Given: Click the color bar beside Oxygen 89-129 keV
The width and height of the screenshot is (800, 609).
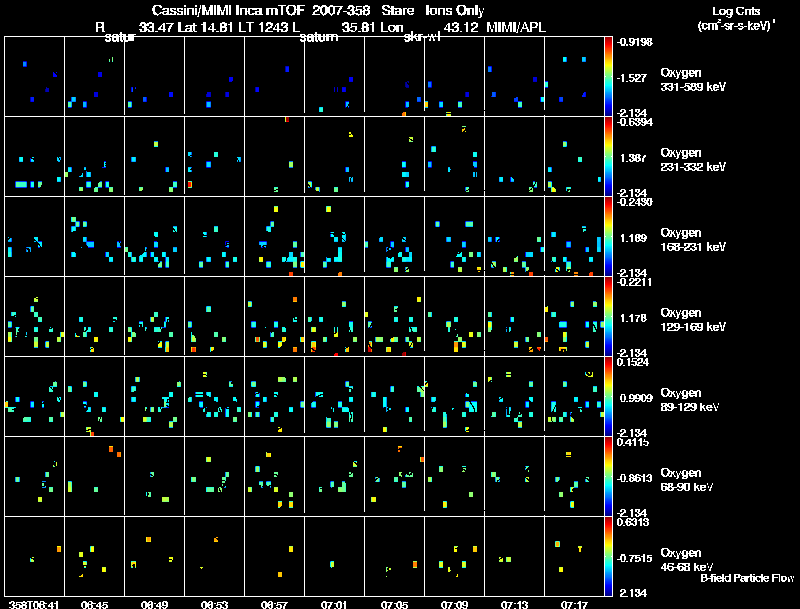Looking at the screenshot, I should [608, 396].
